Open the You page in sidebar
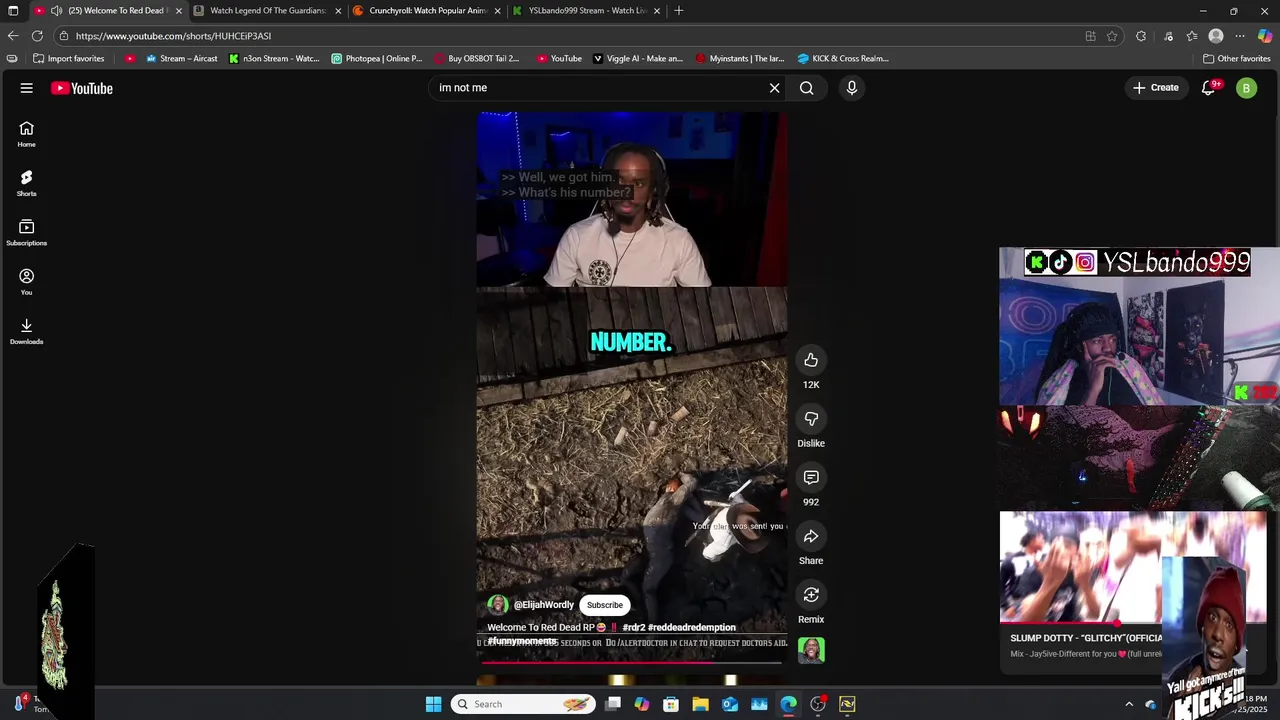1280x720 pixels. point(27,282)
